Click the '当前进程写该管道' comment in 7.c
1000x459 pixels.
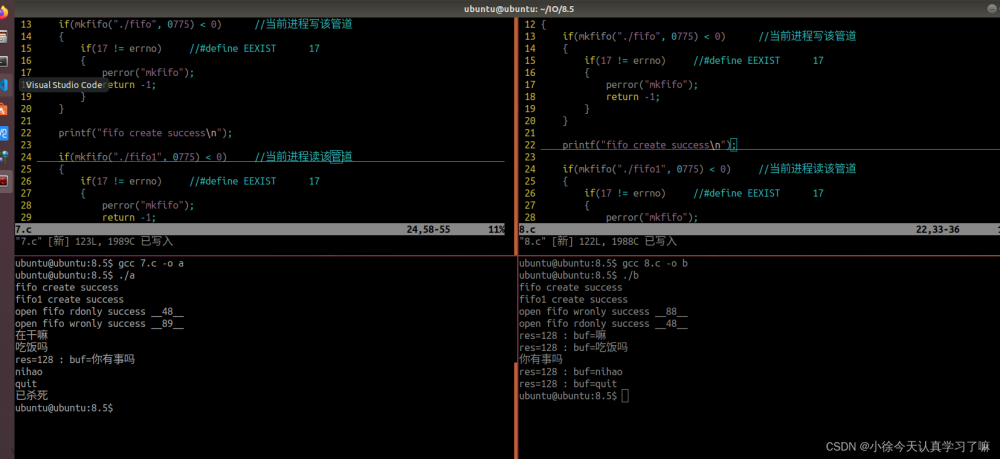304,25
